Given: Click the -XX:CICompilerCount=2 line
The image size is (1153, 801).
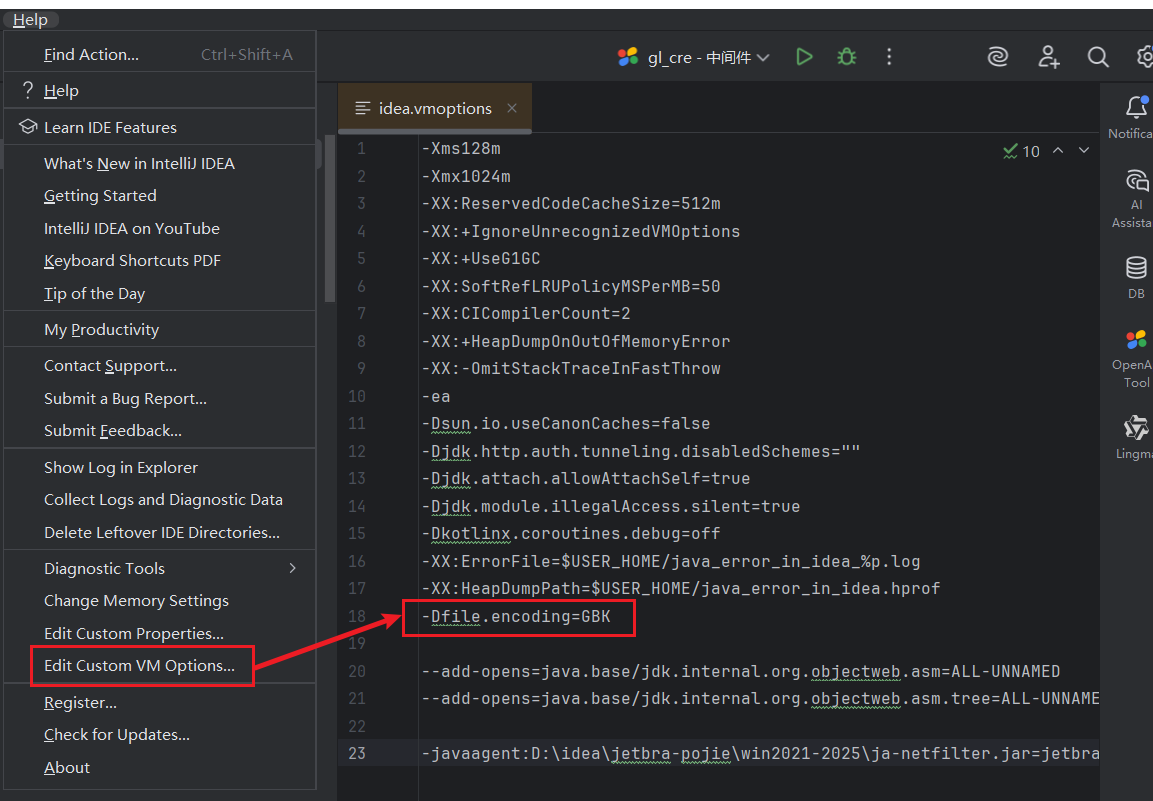Looking at the screenshot, I should coord(526,314).
